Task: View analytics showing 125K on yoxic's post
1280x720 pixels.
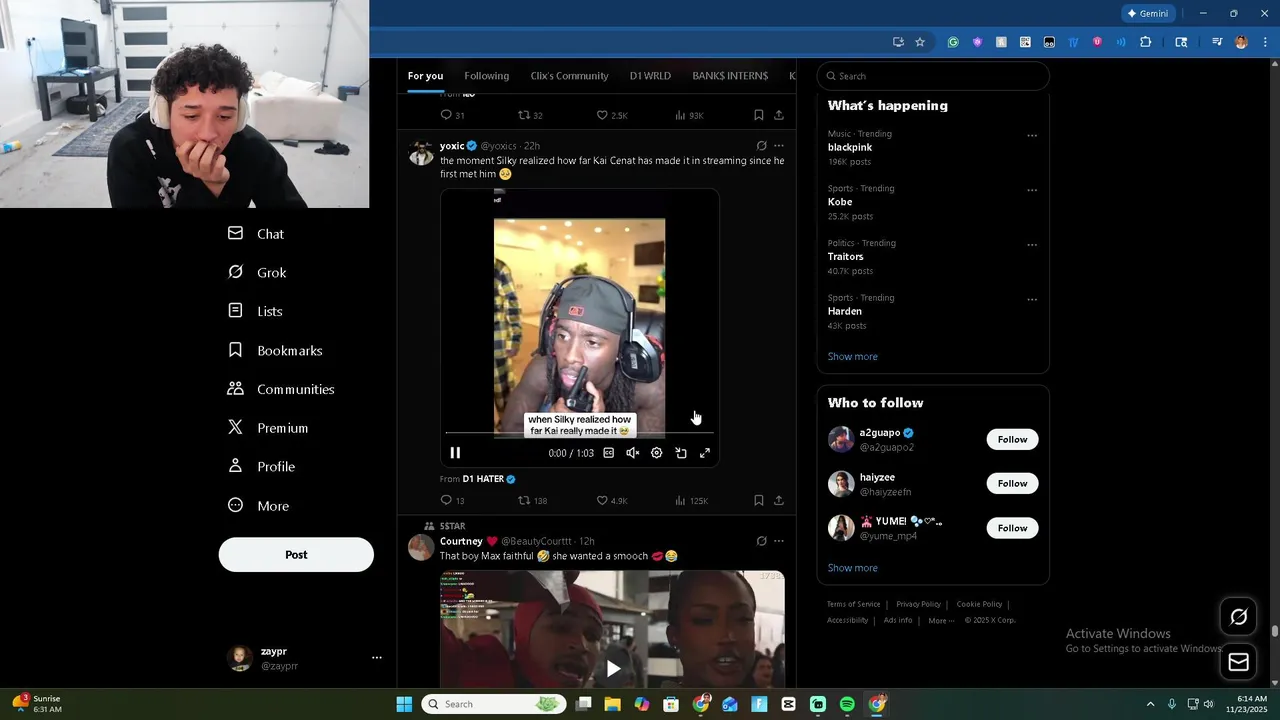Action: tap(691, 500)
